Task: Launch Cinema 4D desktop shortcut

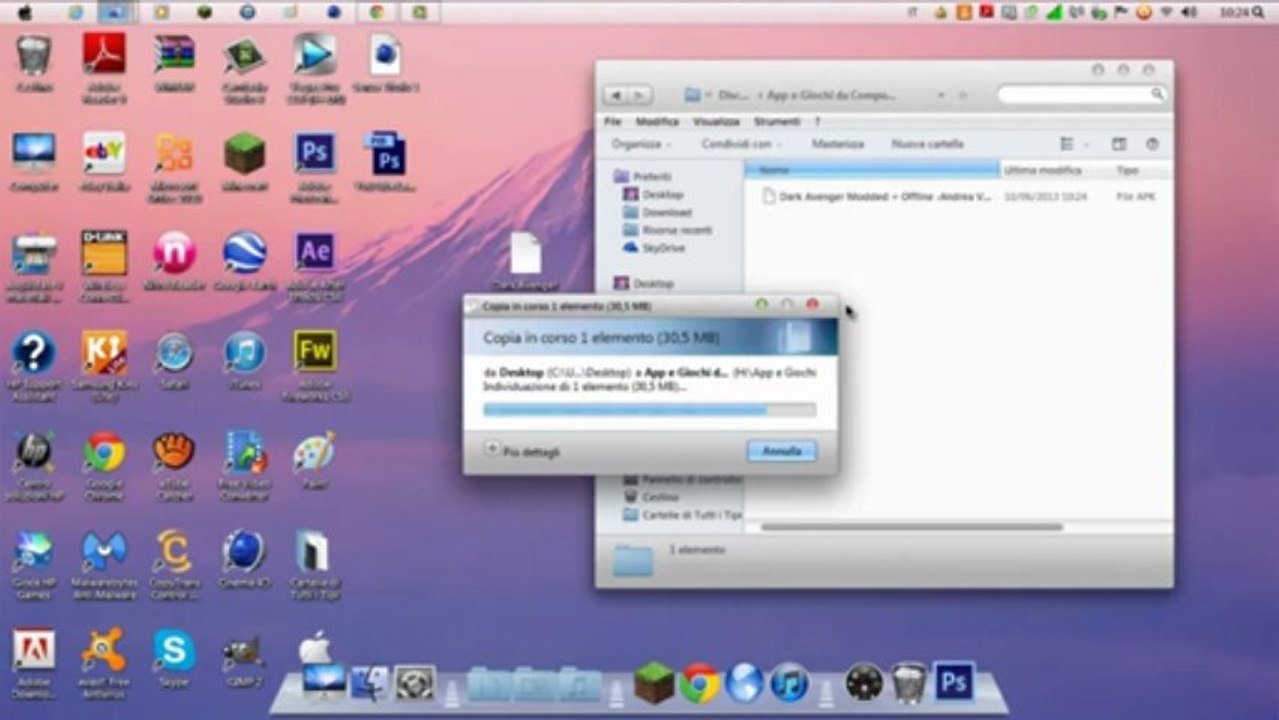Action: point(244,551)
